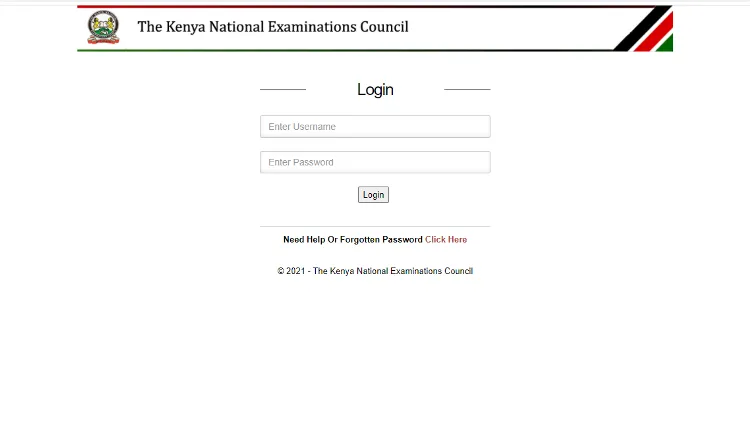
Task: Focus the Enter Password field
Action: click(x=375, y=162)
